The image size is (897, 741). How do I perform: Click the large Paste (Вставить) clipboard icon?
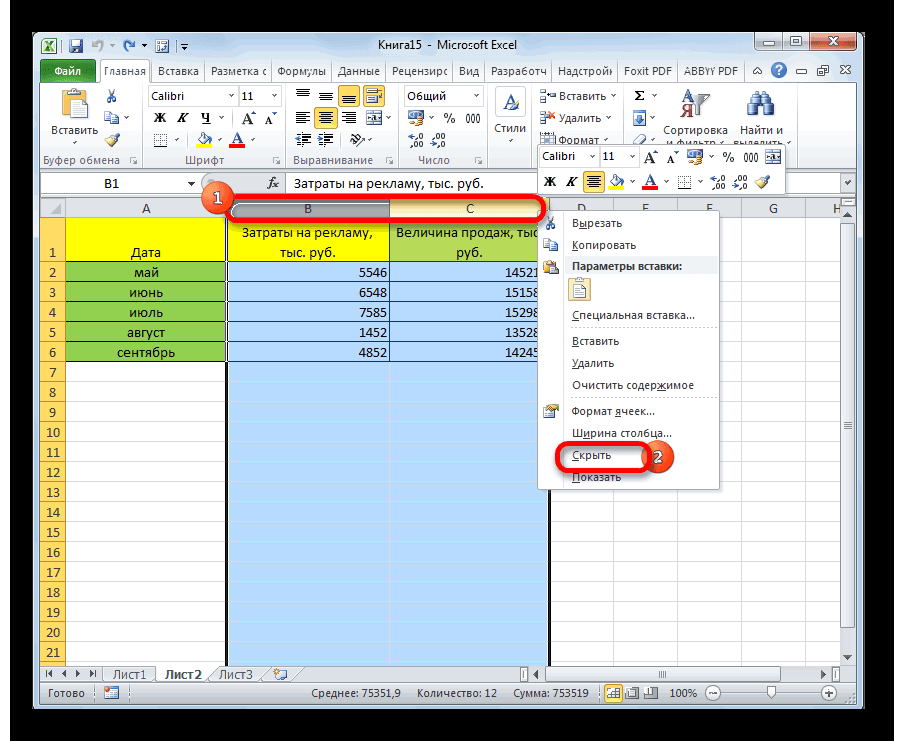tap(74, 106)
